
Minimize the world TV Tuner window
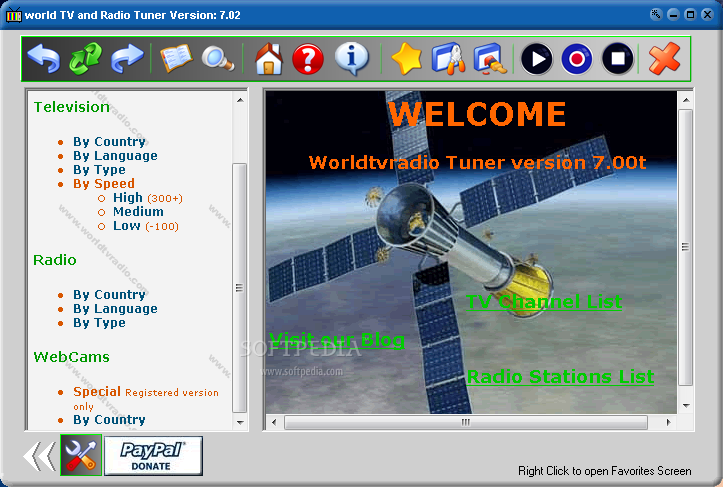pos(673,15)
